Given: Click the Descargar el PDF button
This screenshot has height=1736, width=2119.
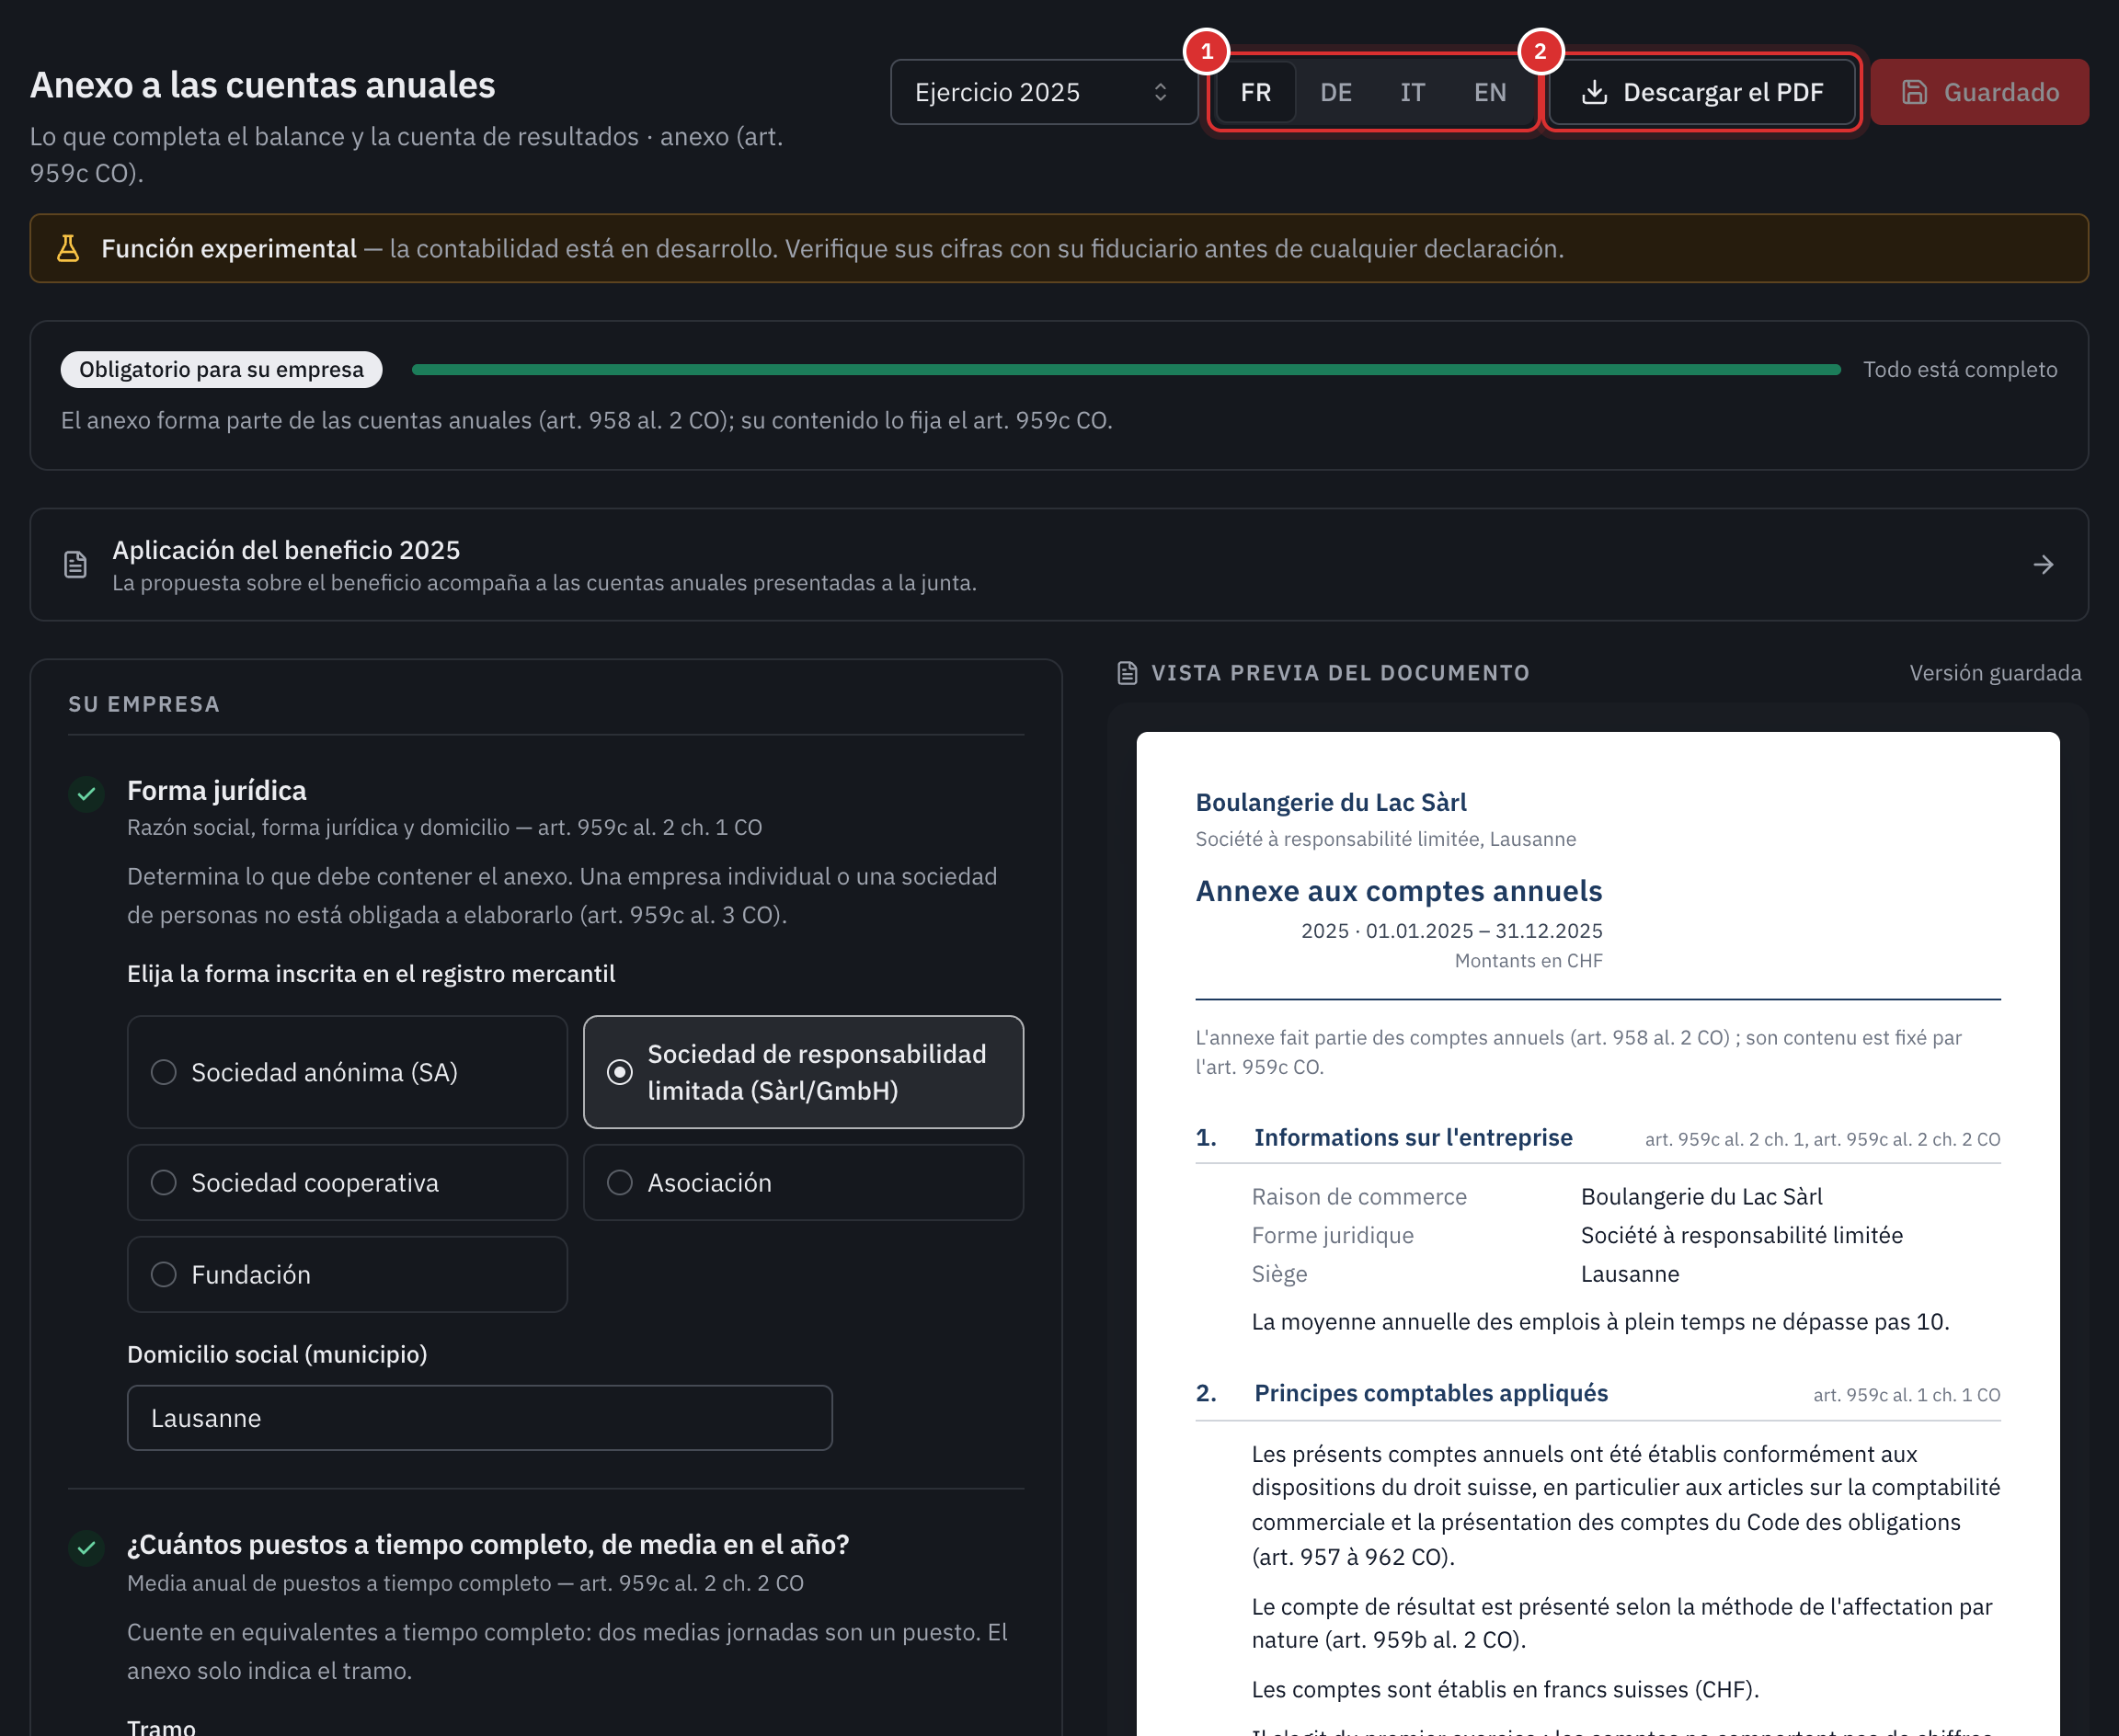Looking at the screenshot, I should 1702,92.
